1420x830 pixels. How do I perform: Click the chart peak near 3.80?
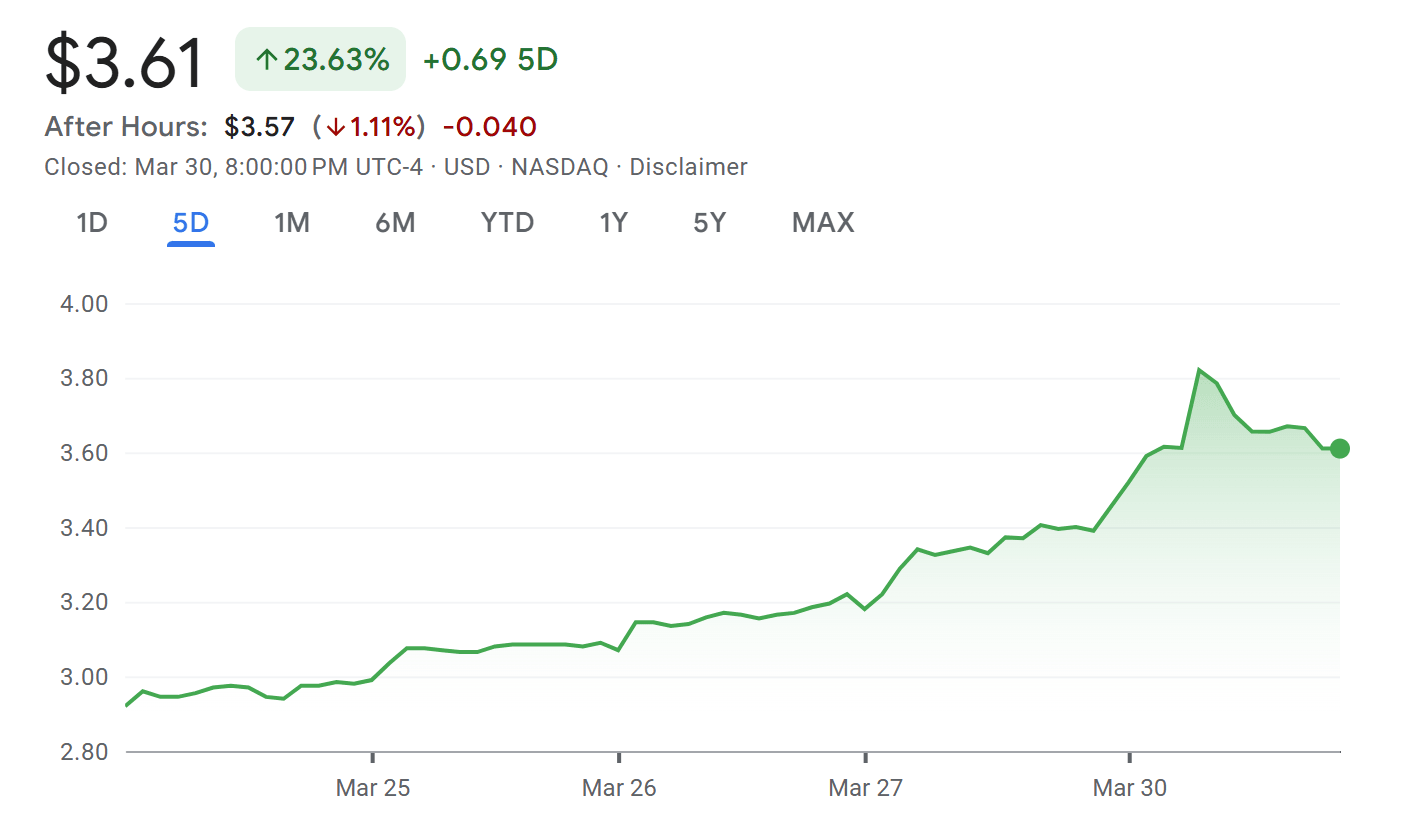click(x=1199, y=370)
